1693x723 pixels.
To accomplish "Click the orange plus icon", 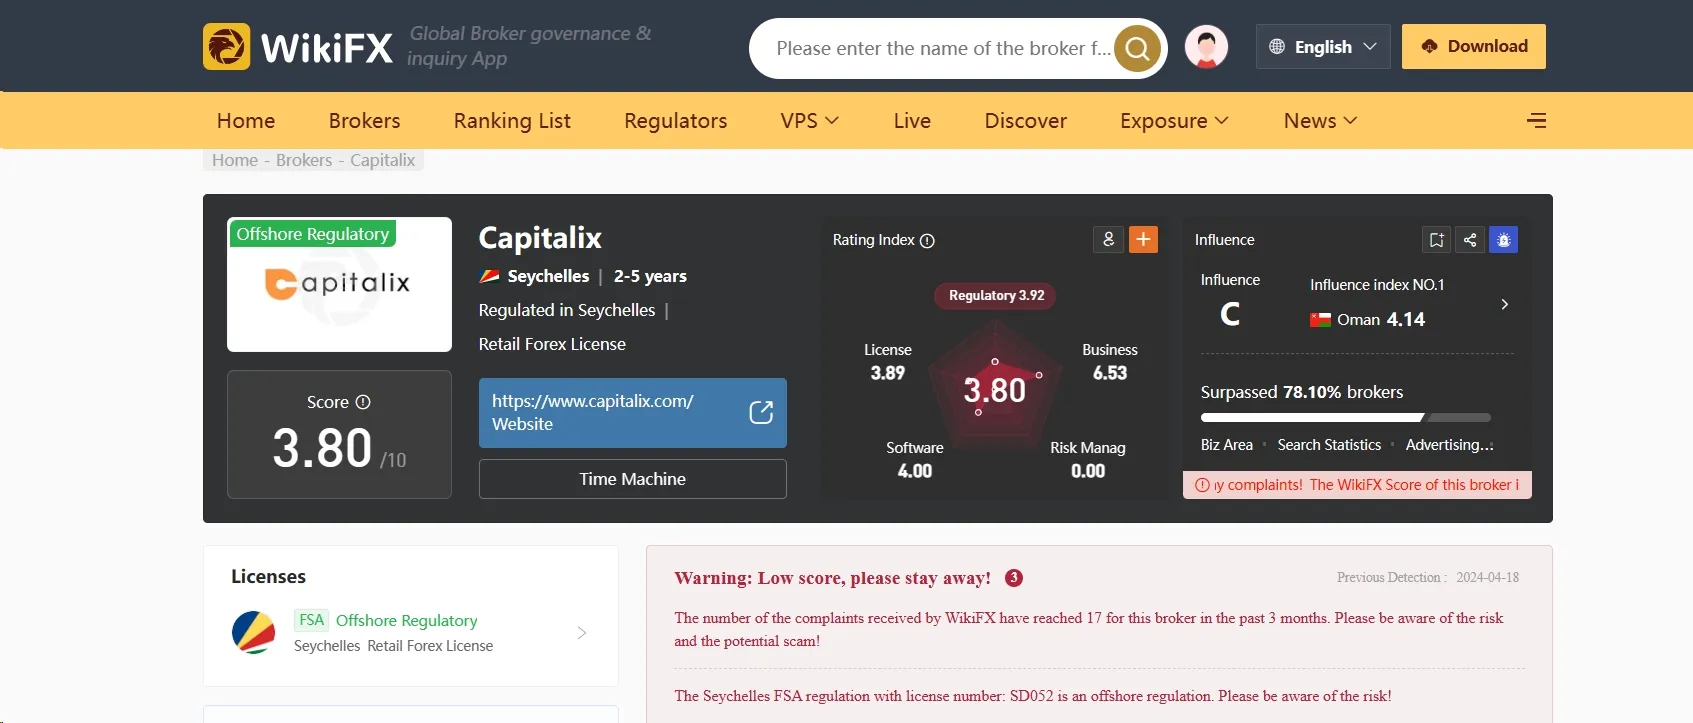I will 1143,240.
